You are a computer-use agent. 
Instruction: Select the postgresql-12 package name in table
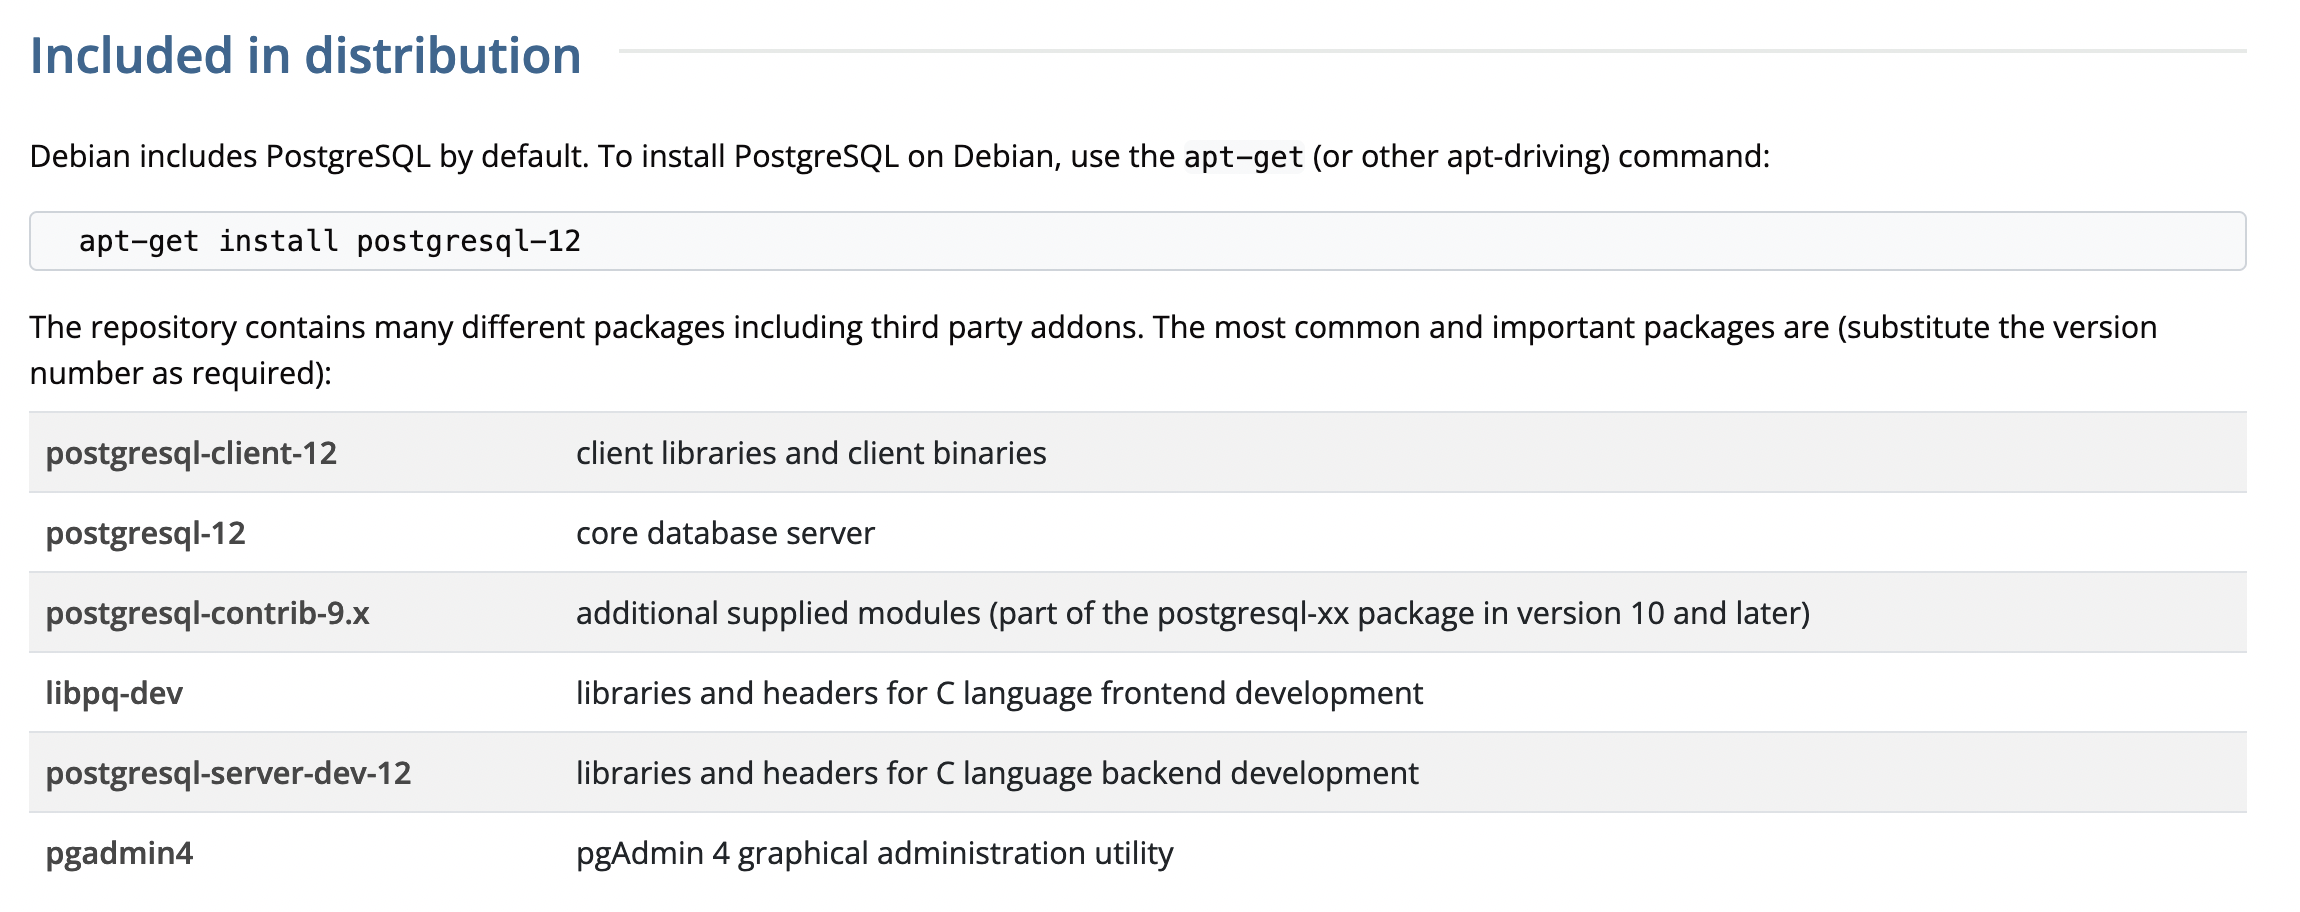146,533
